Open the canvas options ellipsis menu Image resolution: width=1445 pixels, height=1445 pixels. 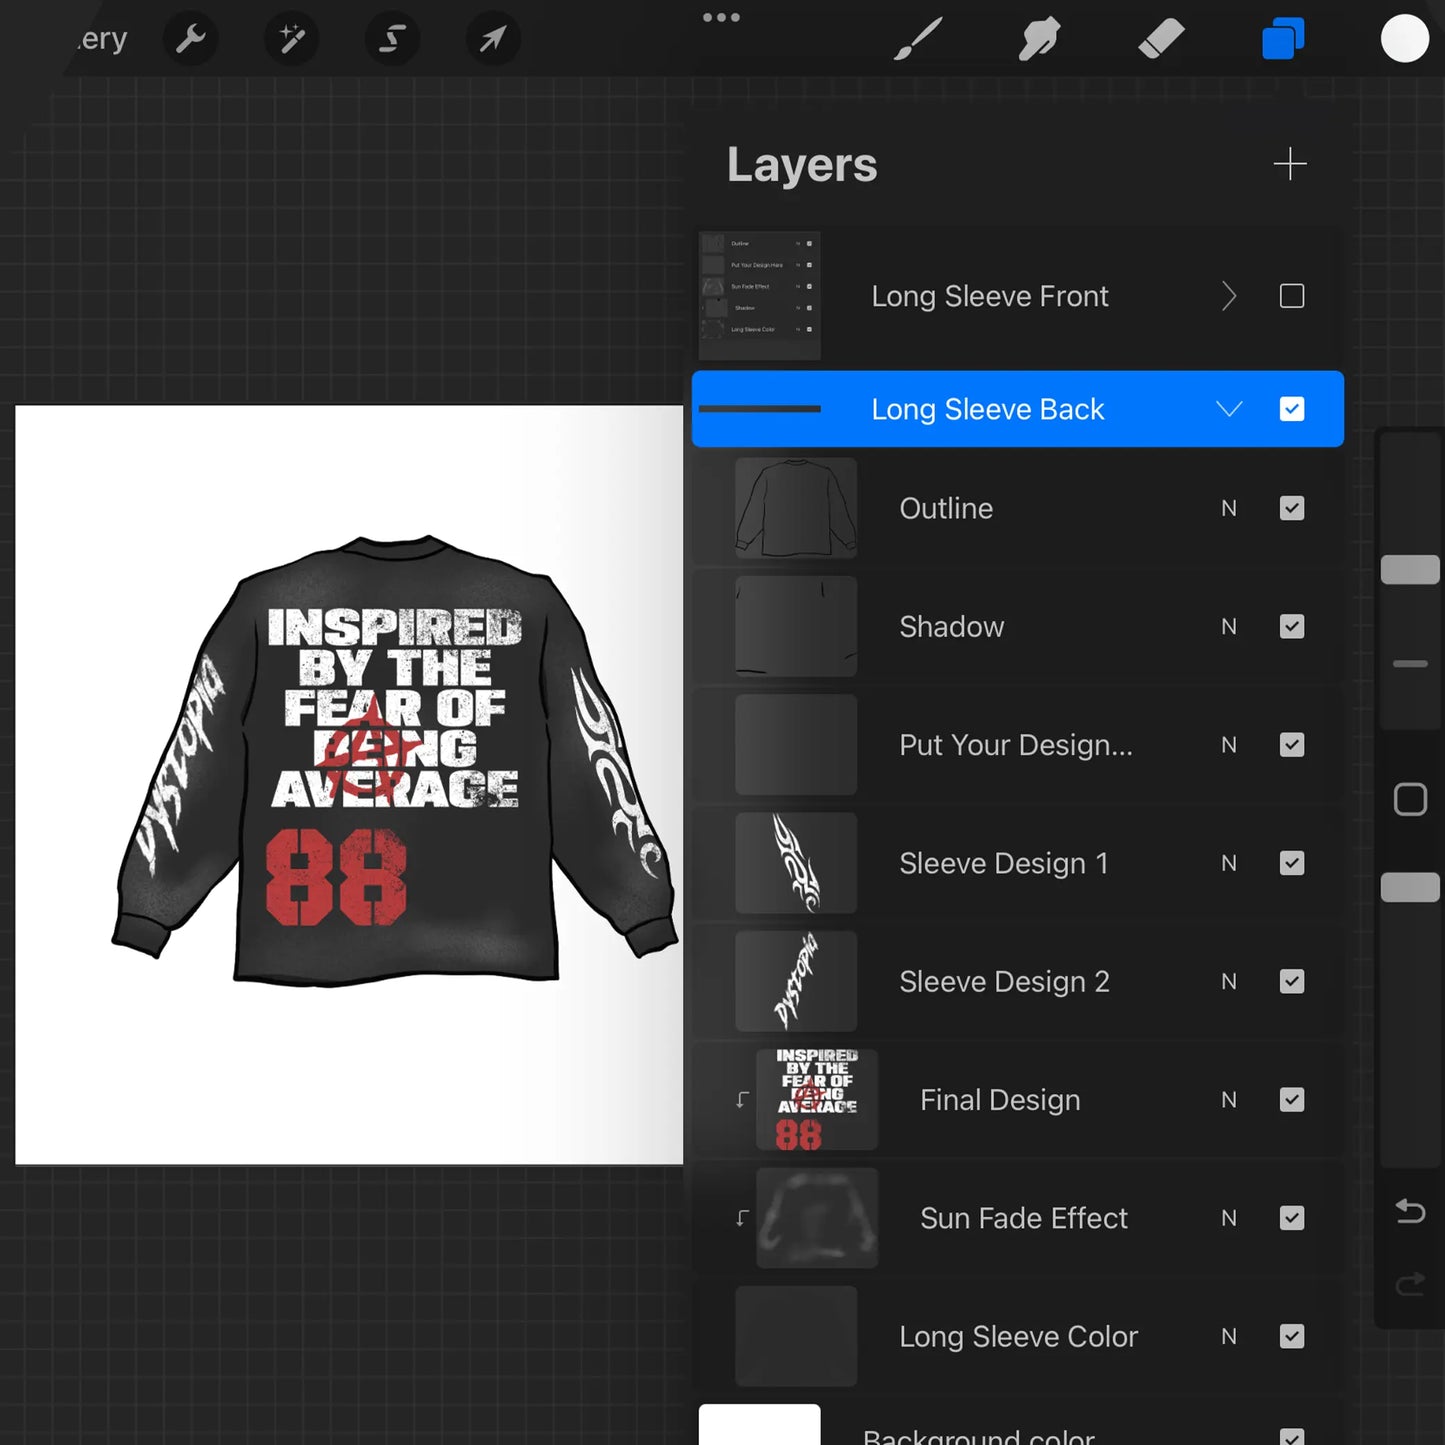pyautogui.click(x=721, y=16)
